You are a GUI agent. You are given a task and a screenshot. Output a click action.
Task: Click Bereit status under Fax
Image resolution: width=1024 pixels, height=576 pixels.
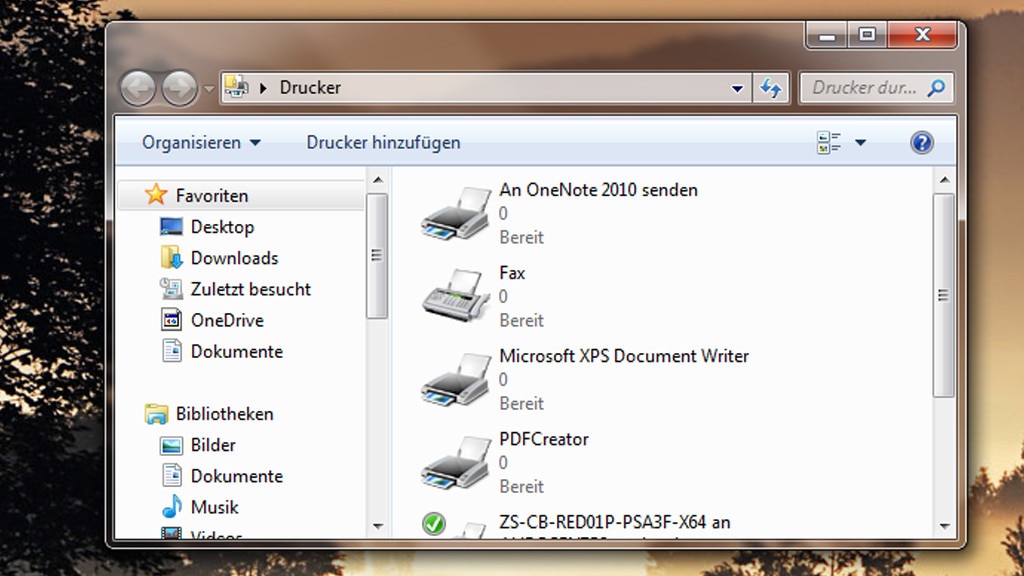tap(521, 321)
